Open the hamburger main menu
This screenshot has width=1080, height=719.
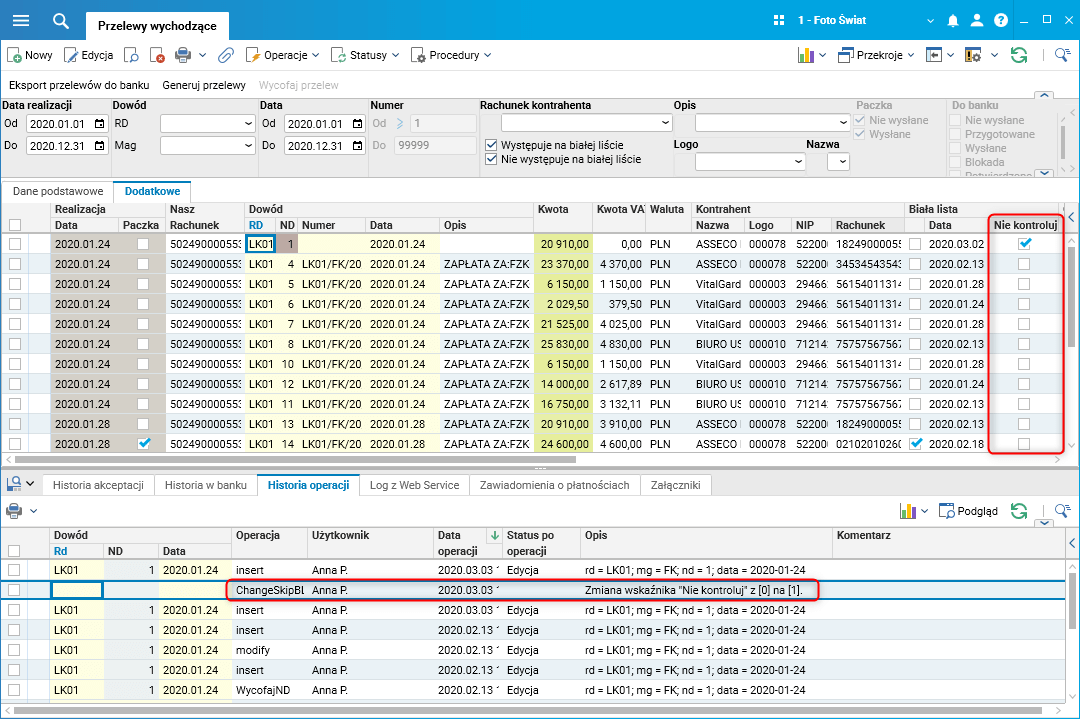coord(20,20)
